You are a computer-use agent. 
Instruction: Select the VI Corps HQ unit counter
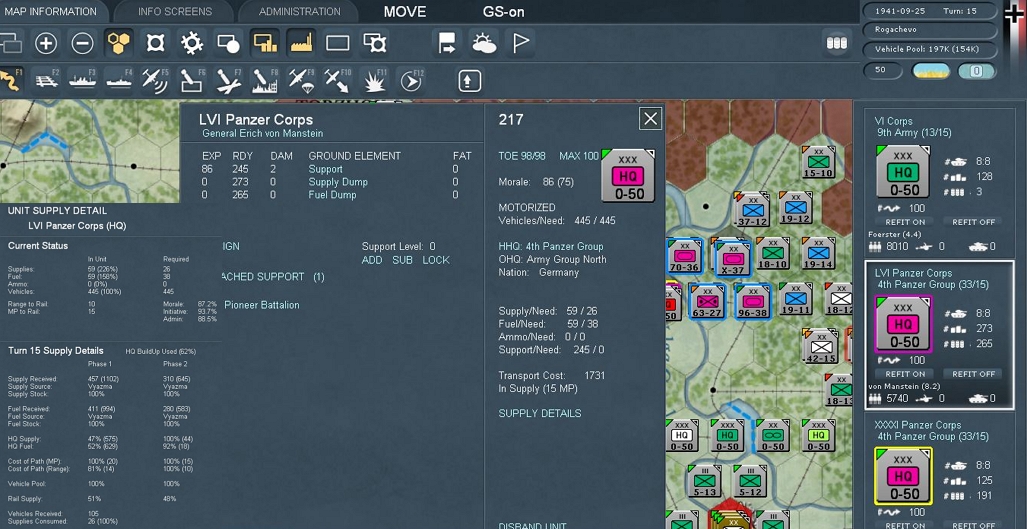click(x=903, y=172)
